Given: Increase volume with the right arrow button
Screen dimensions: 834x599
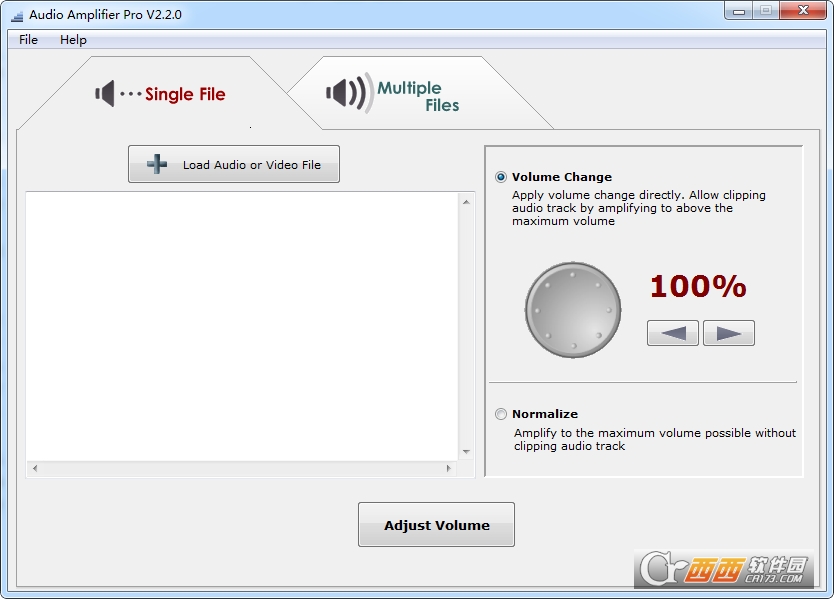Looking at the screenshot, I should point(728,333).
